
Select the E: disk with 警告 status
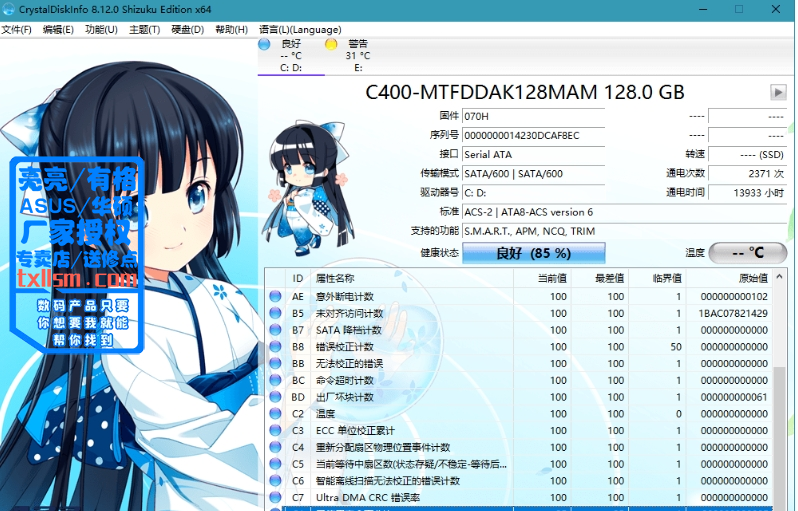click(x=358, y=56)
